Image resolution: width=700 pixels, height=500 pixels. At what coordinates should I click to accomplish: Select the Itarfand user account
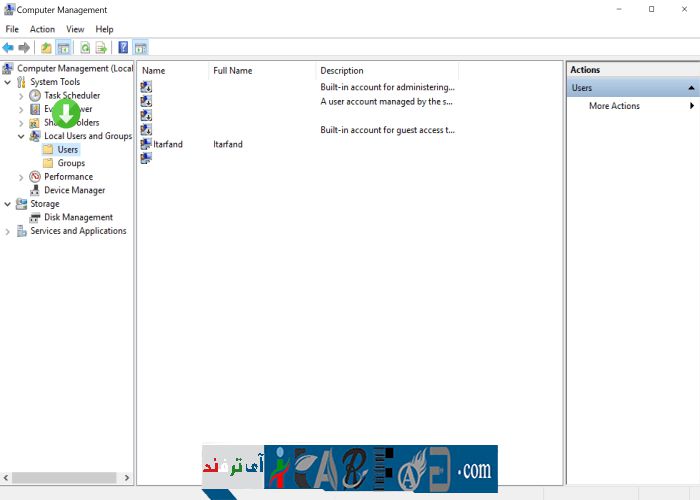click(x=168, y=144)
